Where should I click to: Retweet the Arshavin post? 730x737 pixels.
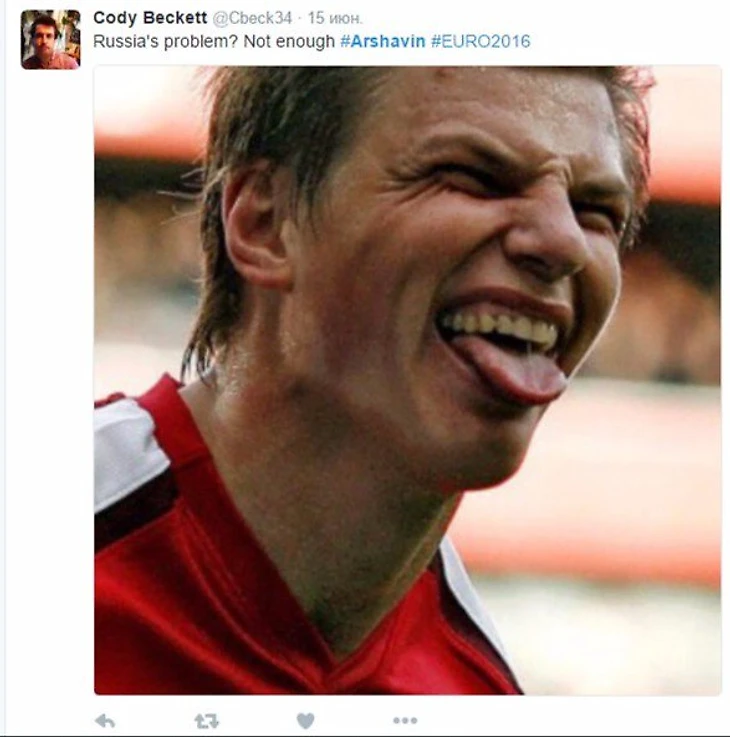coord(206,720)
